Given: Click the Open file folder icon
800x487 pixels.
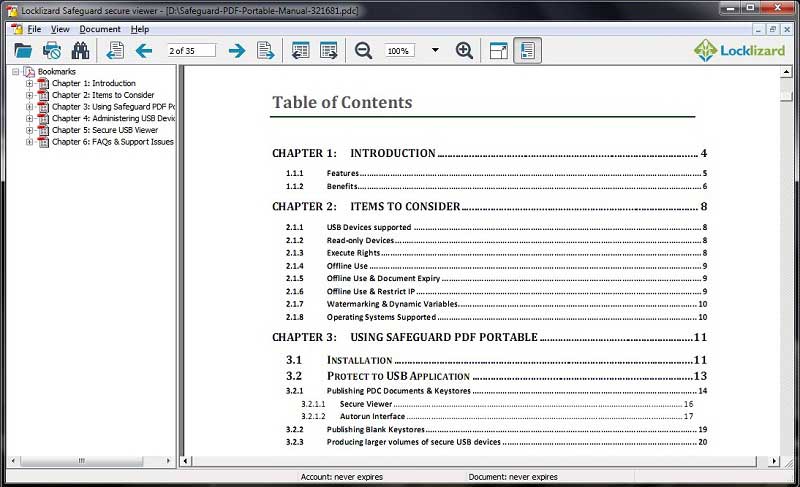Looking at the screenshot, I should [23, 50].
